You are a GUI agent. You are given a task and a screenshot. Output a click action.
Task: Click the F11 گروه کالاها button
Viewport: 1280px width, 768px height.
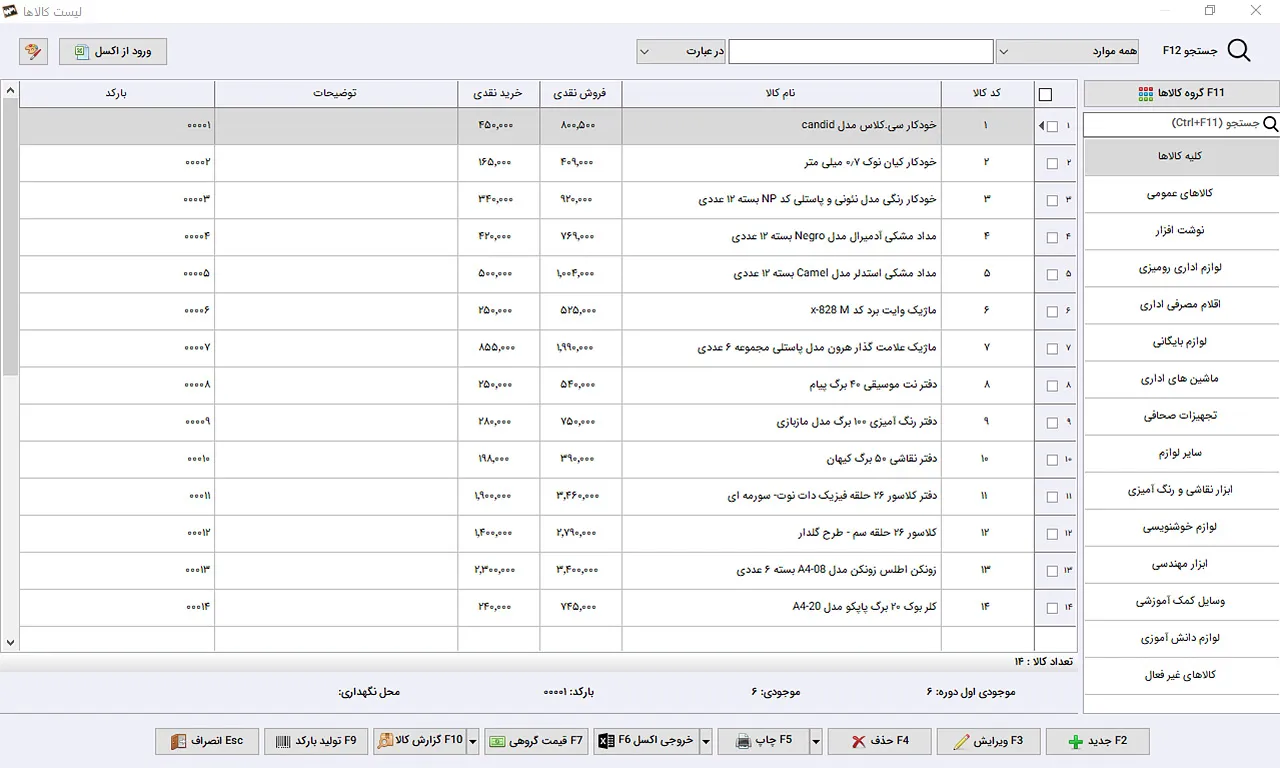(1181, 94)
